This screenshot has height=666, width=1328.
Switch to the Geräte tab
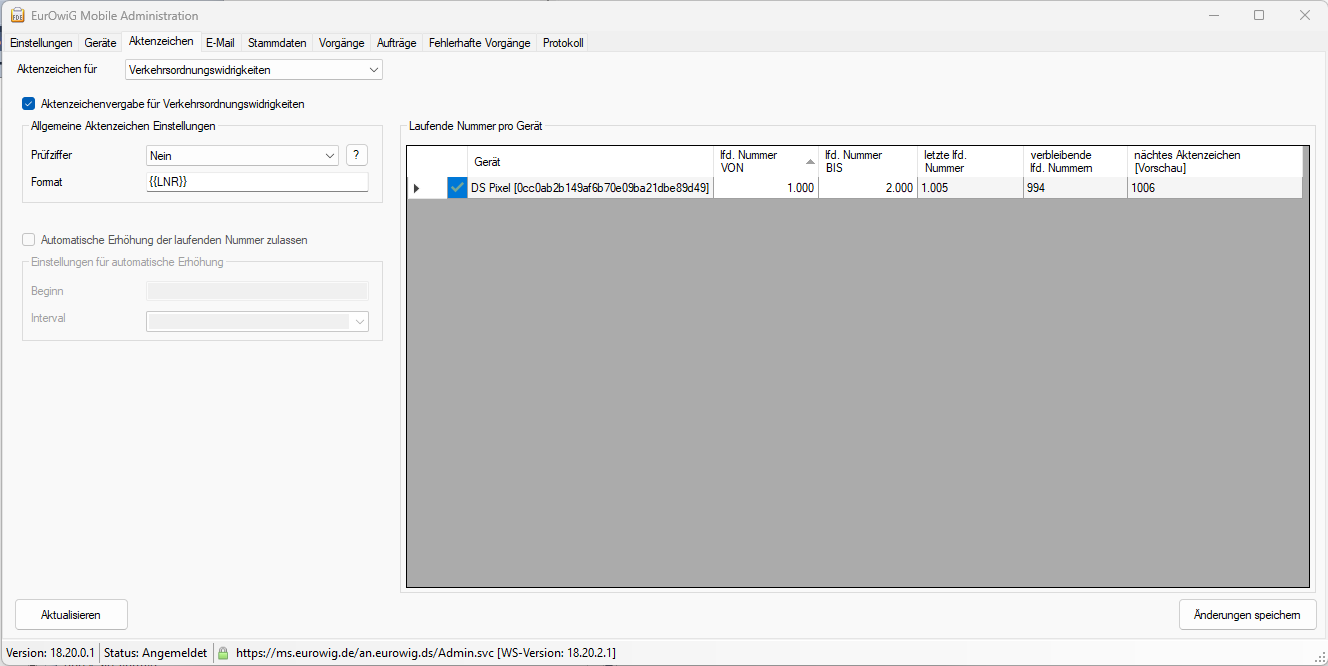[100, 43]
